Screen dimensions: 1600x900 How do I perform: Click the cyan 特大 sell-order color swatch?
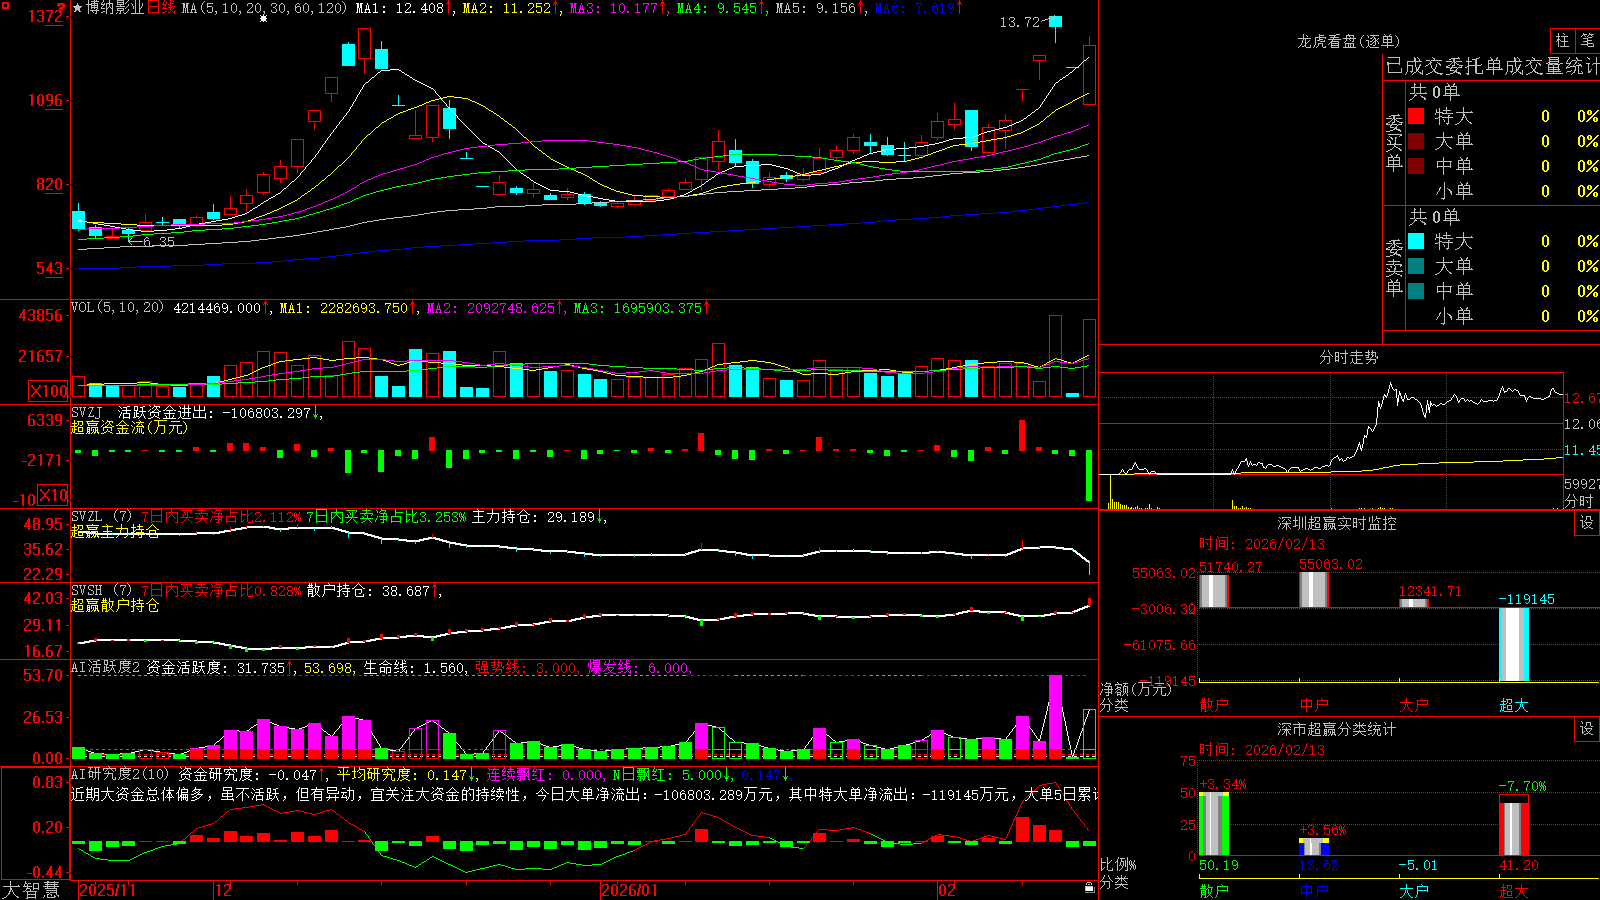pos(1416,241)
